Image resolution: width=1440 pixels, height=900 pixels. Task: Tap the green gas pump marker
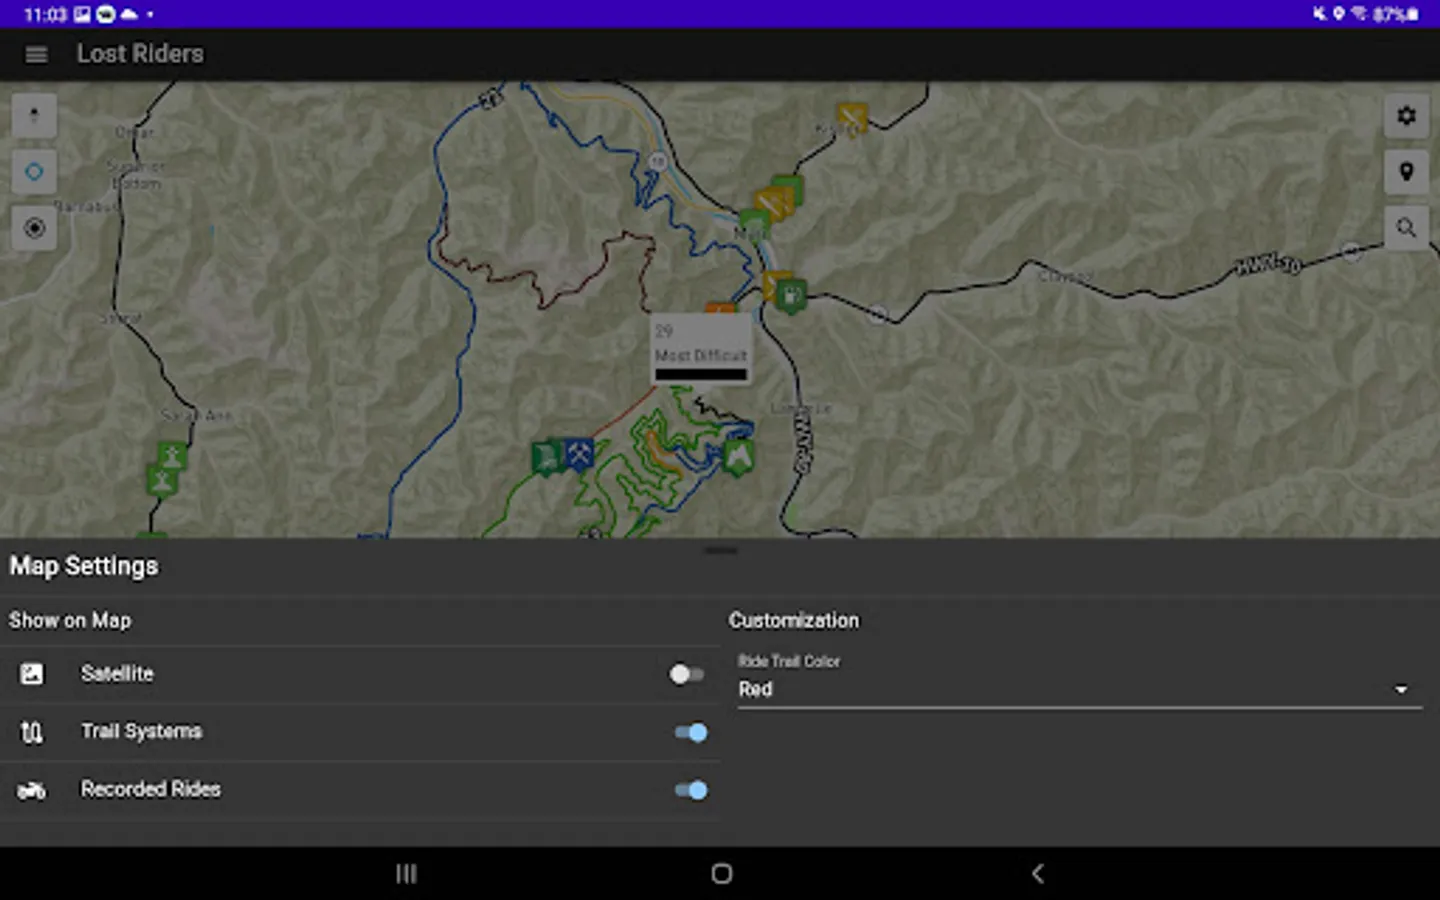click(791, 297)
